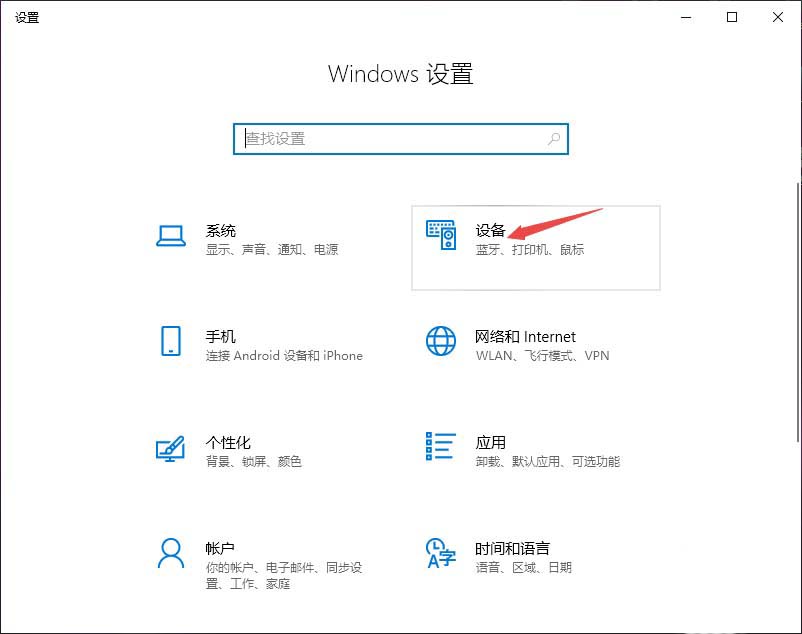This screenshot has height=634, width=802.
Task: Click the 卸载、默认应用、可选功能 description
Action: pos(548,462)
